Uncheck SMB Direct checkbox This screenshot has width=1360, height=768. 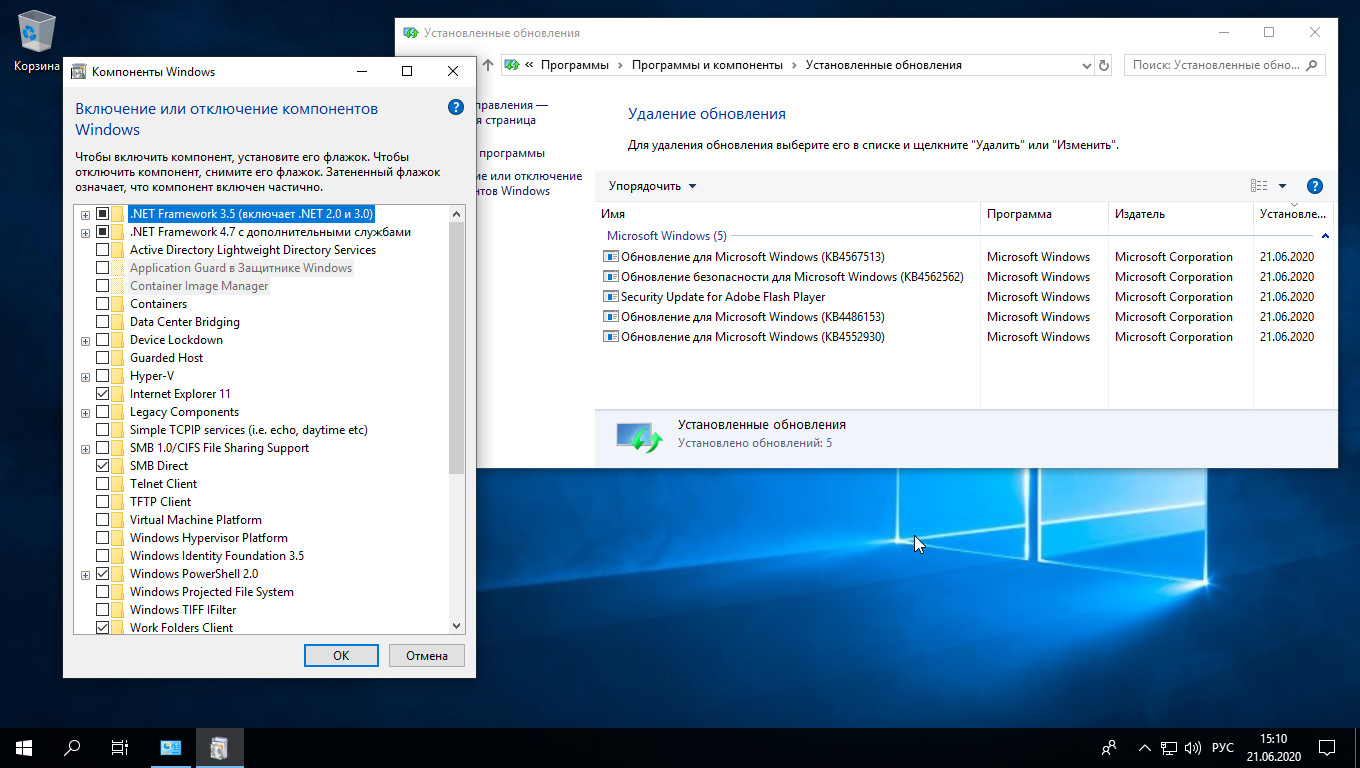tap(102, 466)
